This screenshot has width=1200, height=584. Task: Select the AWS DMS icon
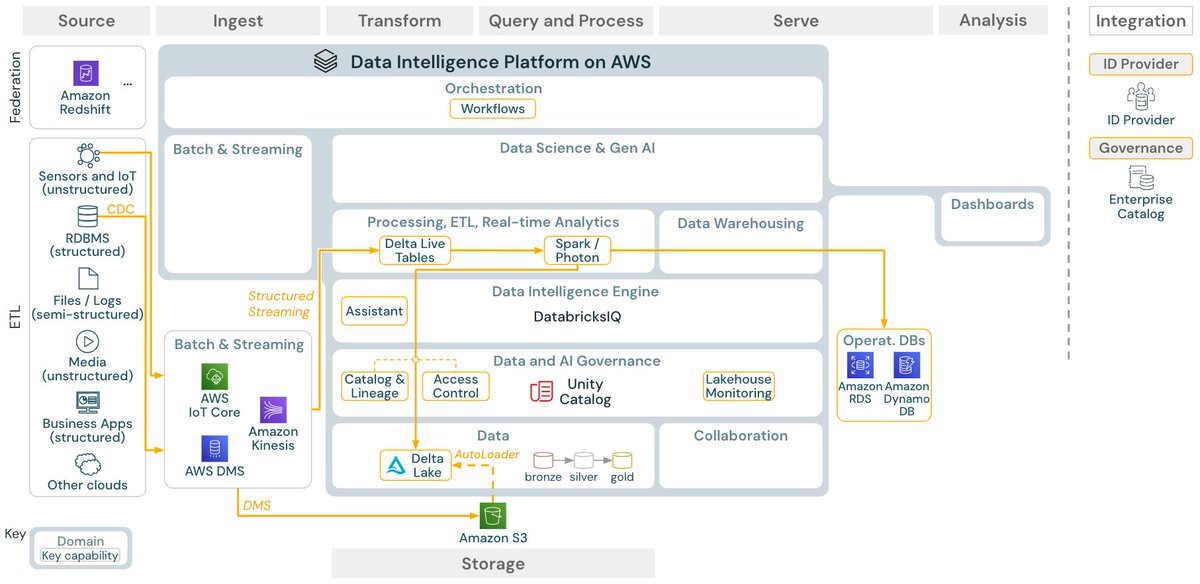click(x=213, y=448)
